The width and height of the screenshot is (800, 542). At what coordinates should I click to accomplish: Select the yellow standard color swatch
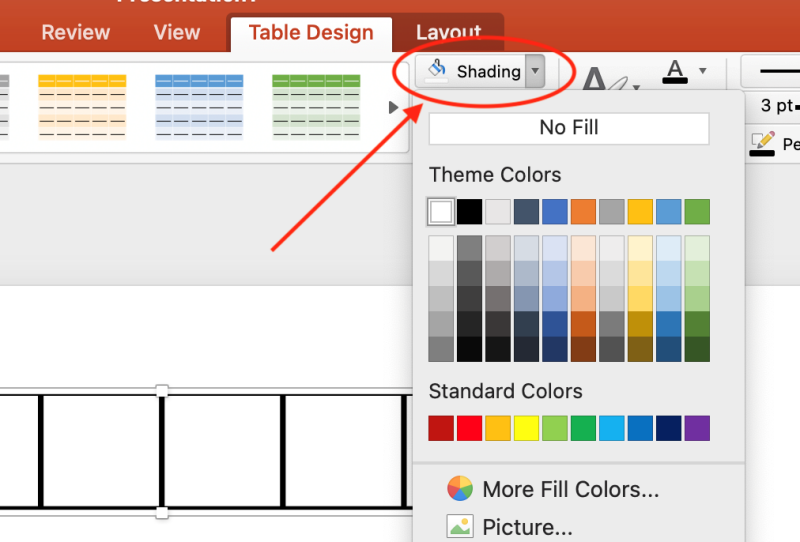(526, 428)
